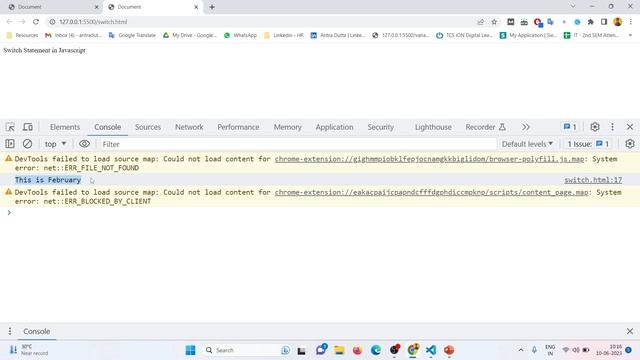Open the issues counter badge in the tab bar

[570, 127]
